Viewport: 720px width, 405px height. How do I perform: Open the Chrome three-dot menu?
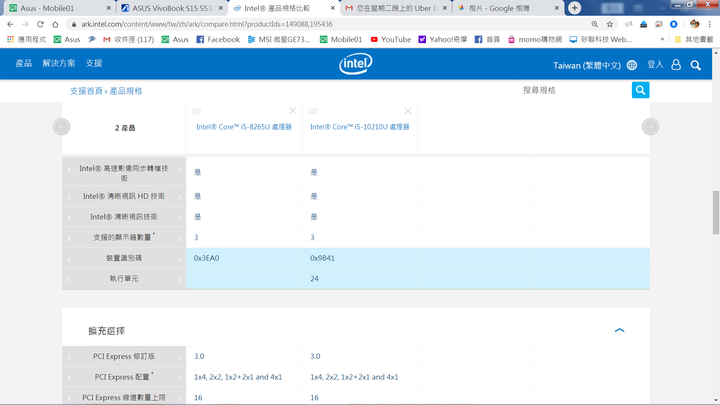click(x=709, y=24)
